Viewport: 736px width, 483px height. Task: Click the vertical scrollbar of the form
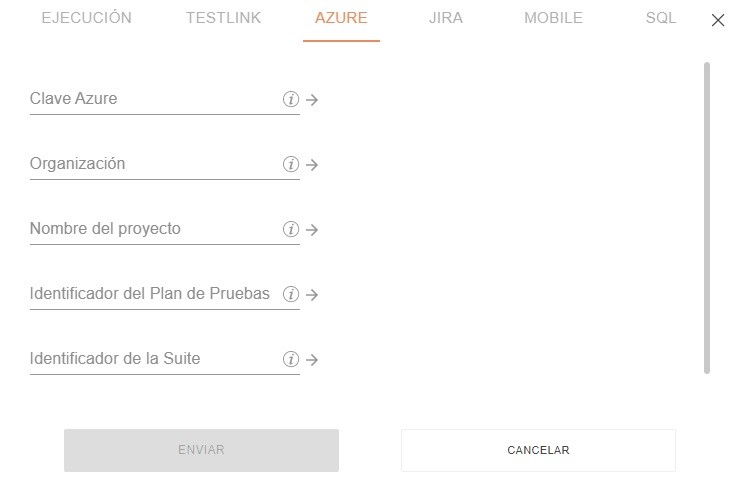pyautogui.click(x=707, y=218)
